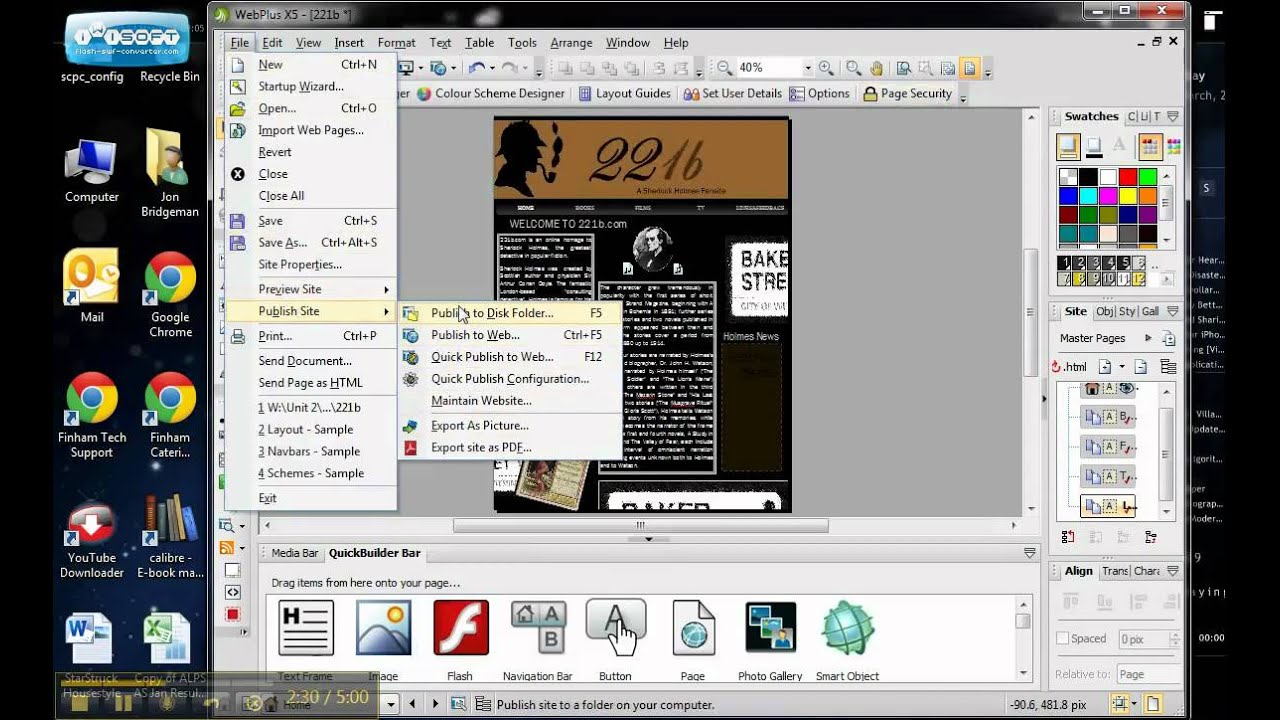Open the Arrange menu
This screenshot has height=720, width=1280.
pyautogui.click(x=571, y=43)
